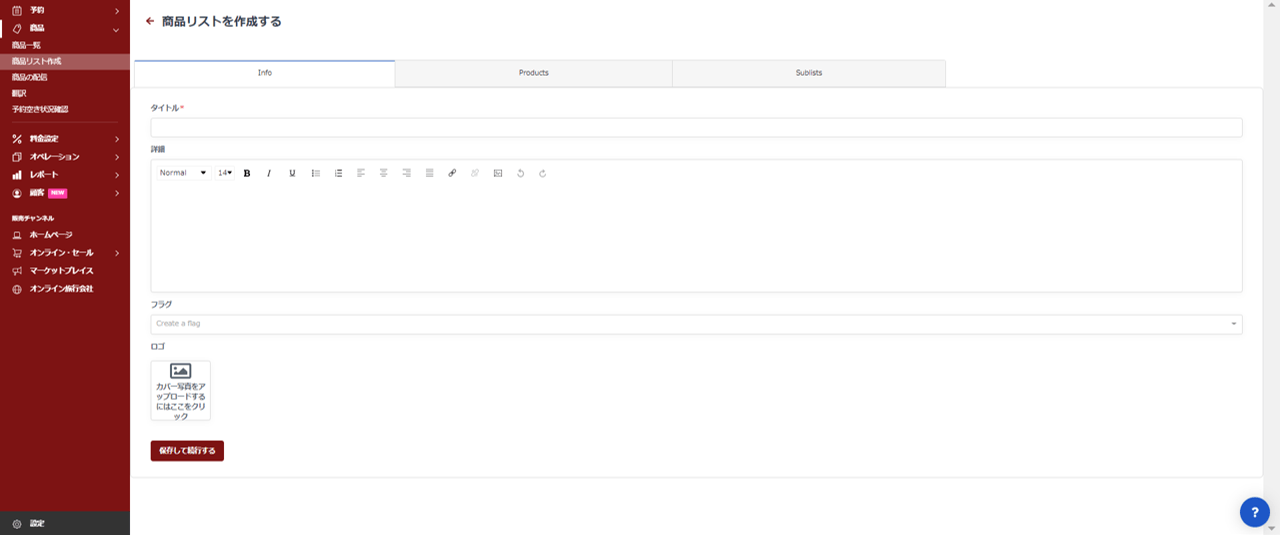Insert a bulleted list
The image size is (1280, 535).
(x=316, y=173)
